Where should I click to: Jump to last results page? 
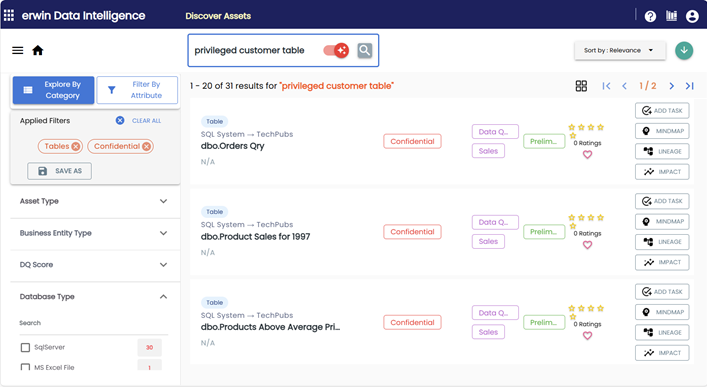pyautogui.click(x=689, y=86)
